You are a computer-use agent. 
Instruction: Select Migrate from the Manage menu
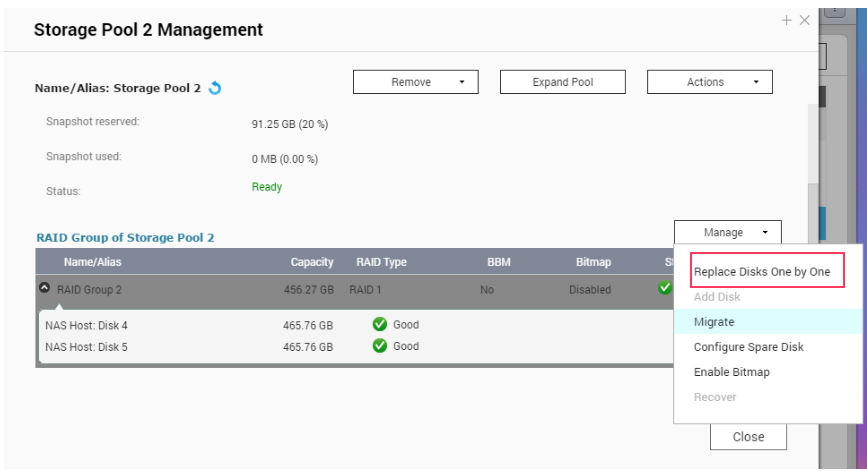tap(714, 322)
